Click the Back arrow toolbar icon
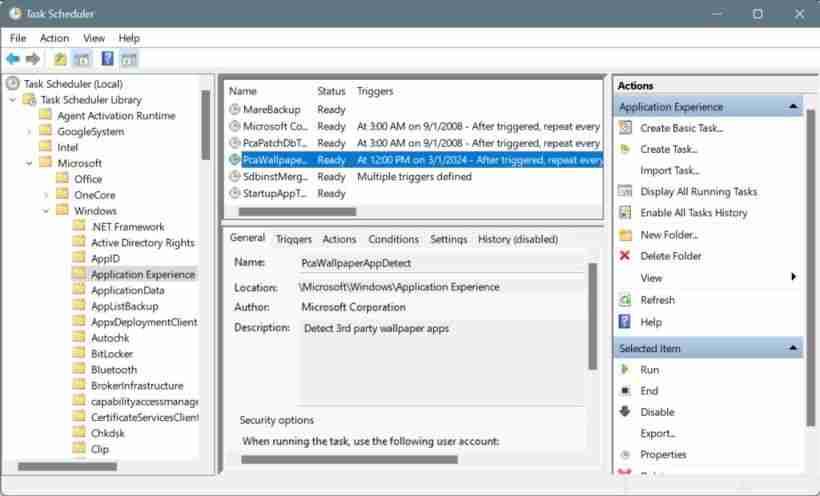Viewport: 820px width, 496px height. coord(13,59)
